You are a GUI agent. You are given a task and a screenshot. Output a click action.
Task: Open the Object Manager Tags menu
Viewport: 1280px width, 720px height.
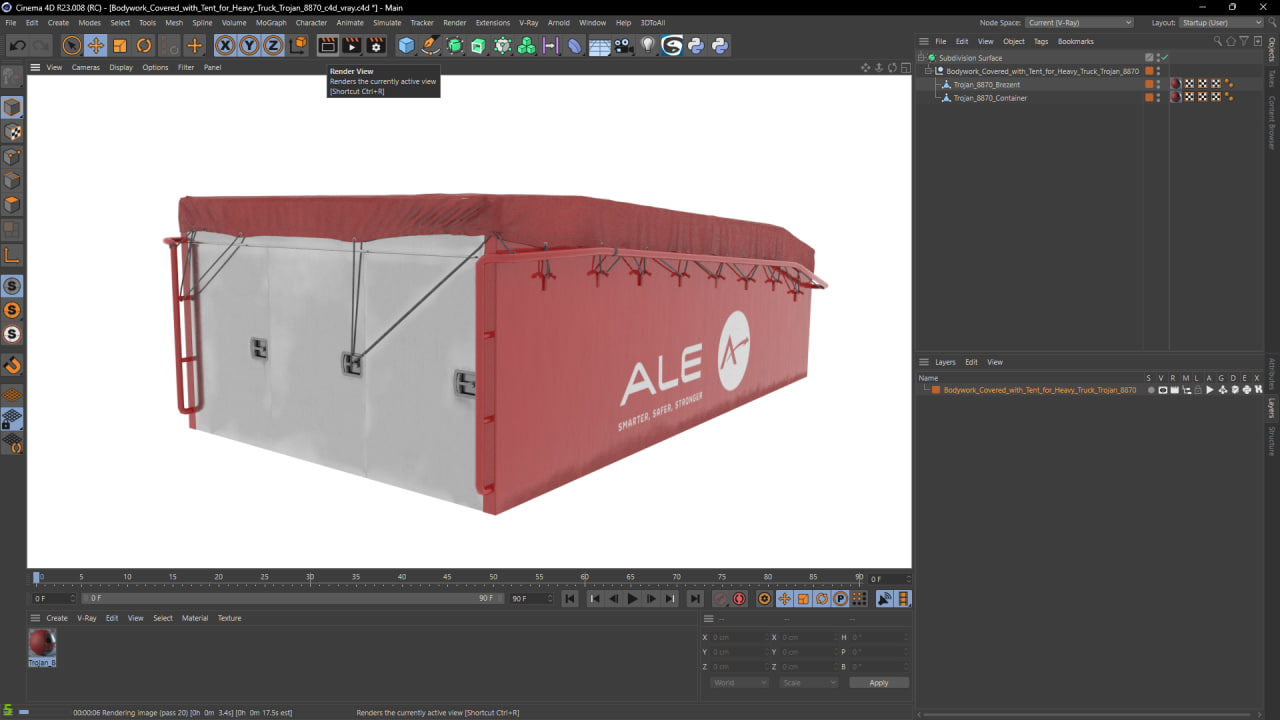click(1041, 41)
